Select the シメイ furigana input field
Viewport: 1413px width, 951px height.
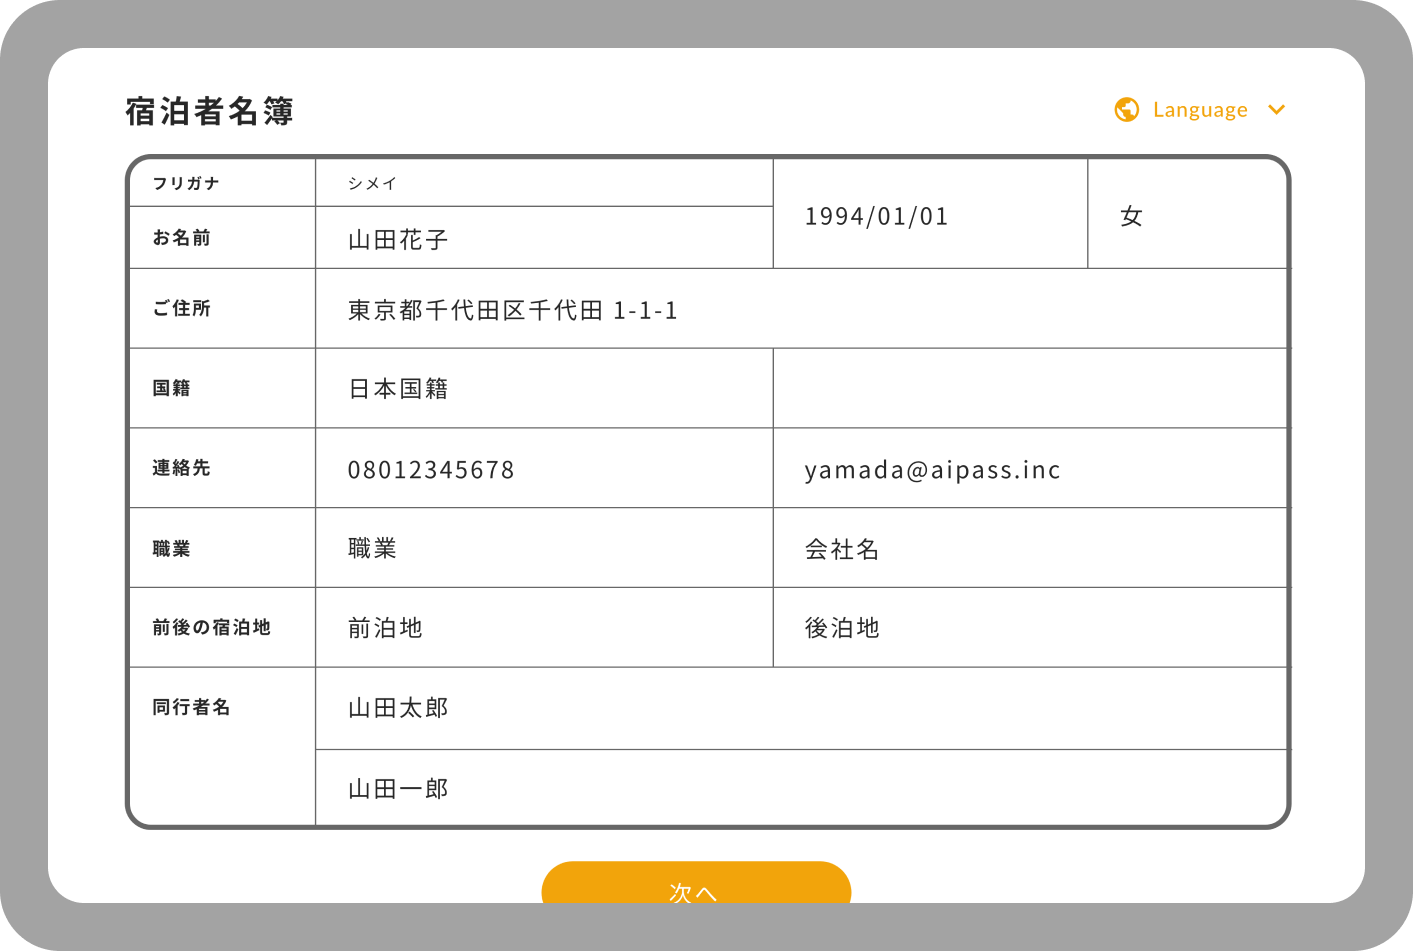pos(544,183)
